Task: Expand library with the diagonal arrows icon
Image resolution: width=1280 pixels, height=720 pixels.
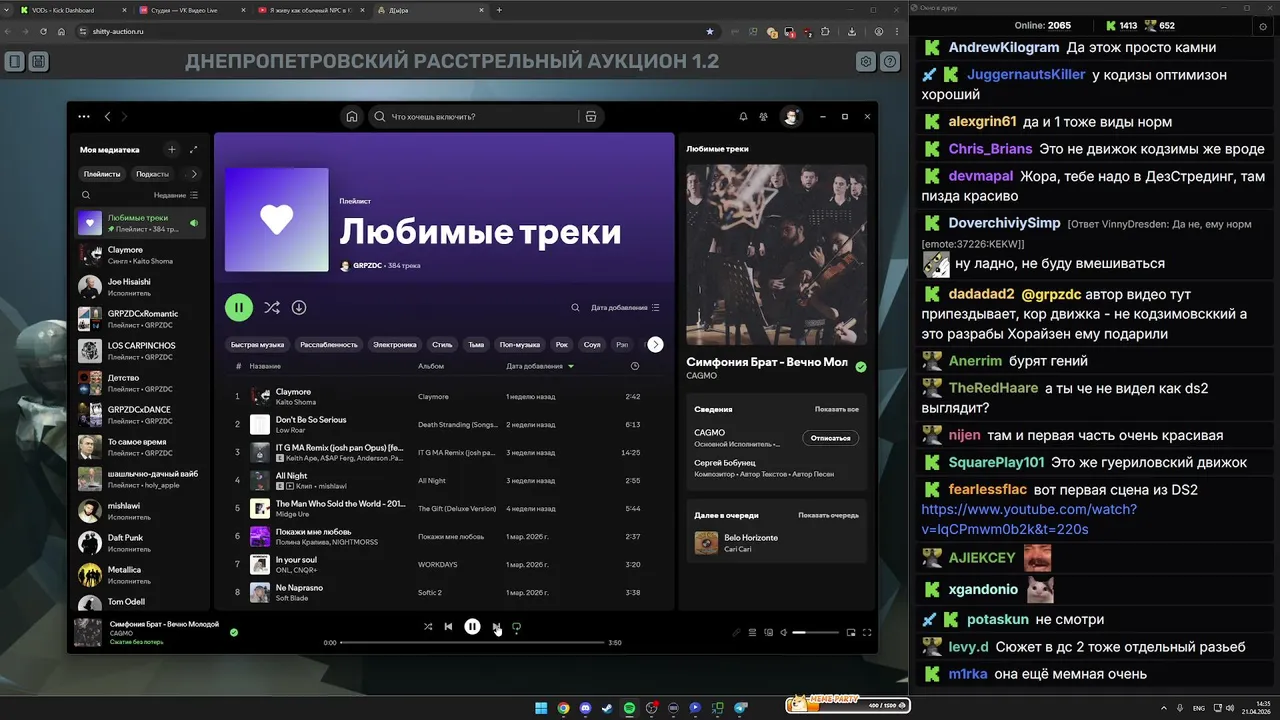Action: 193,150
